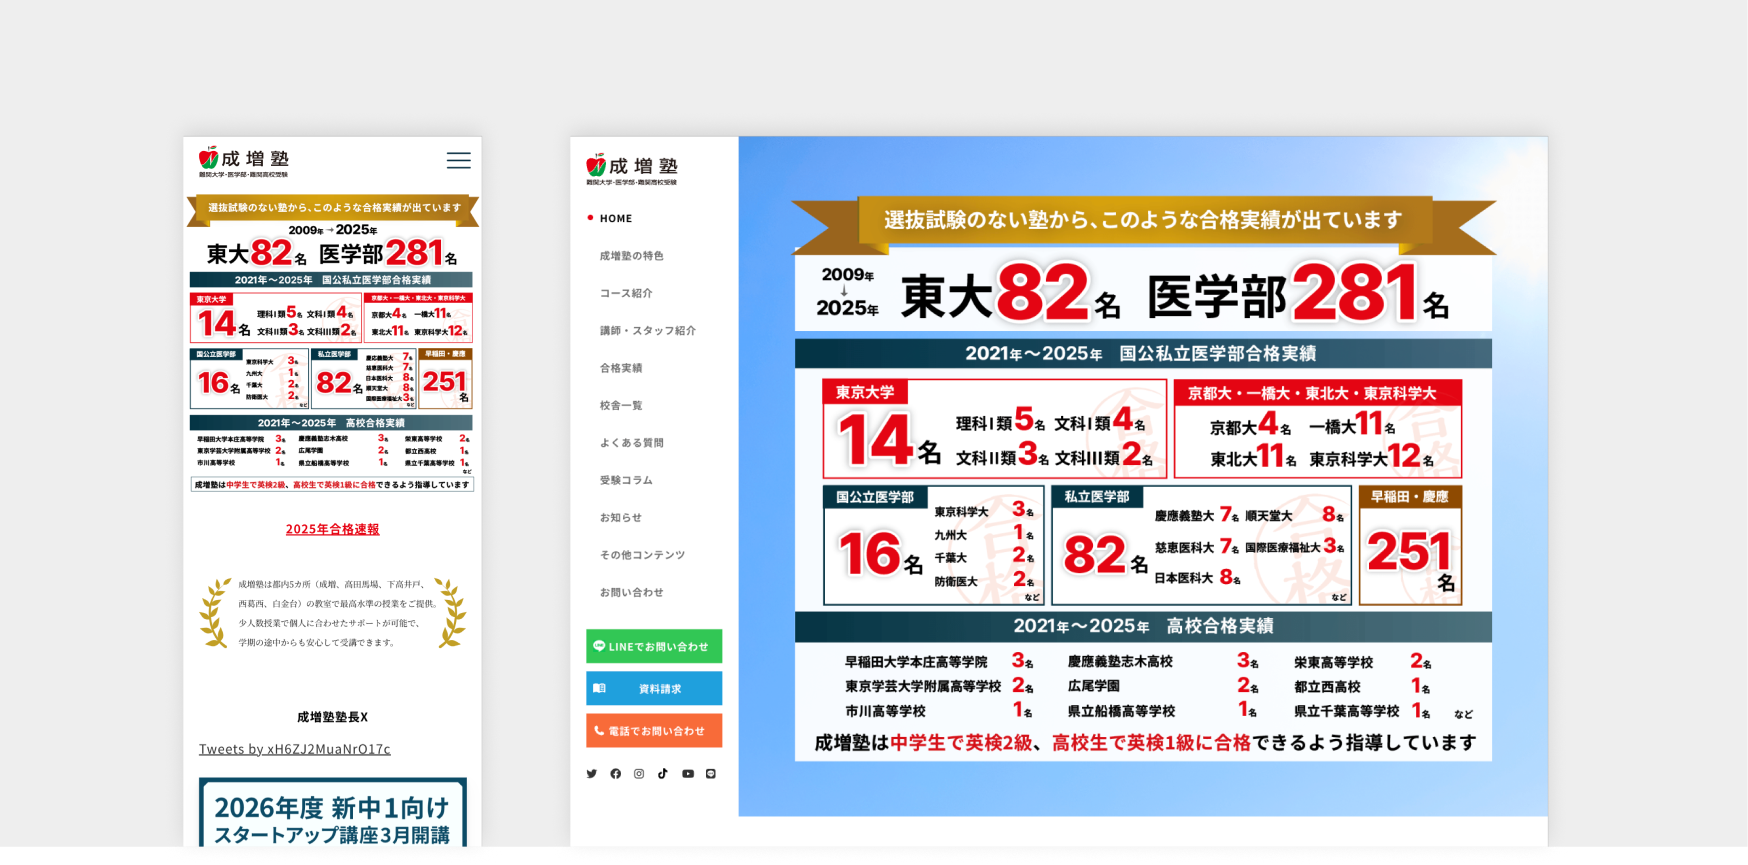Open the LINE social icon in the sidebar
The image size is (1748, 865).
click(711, 774)
